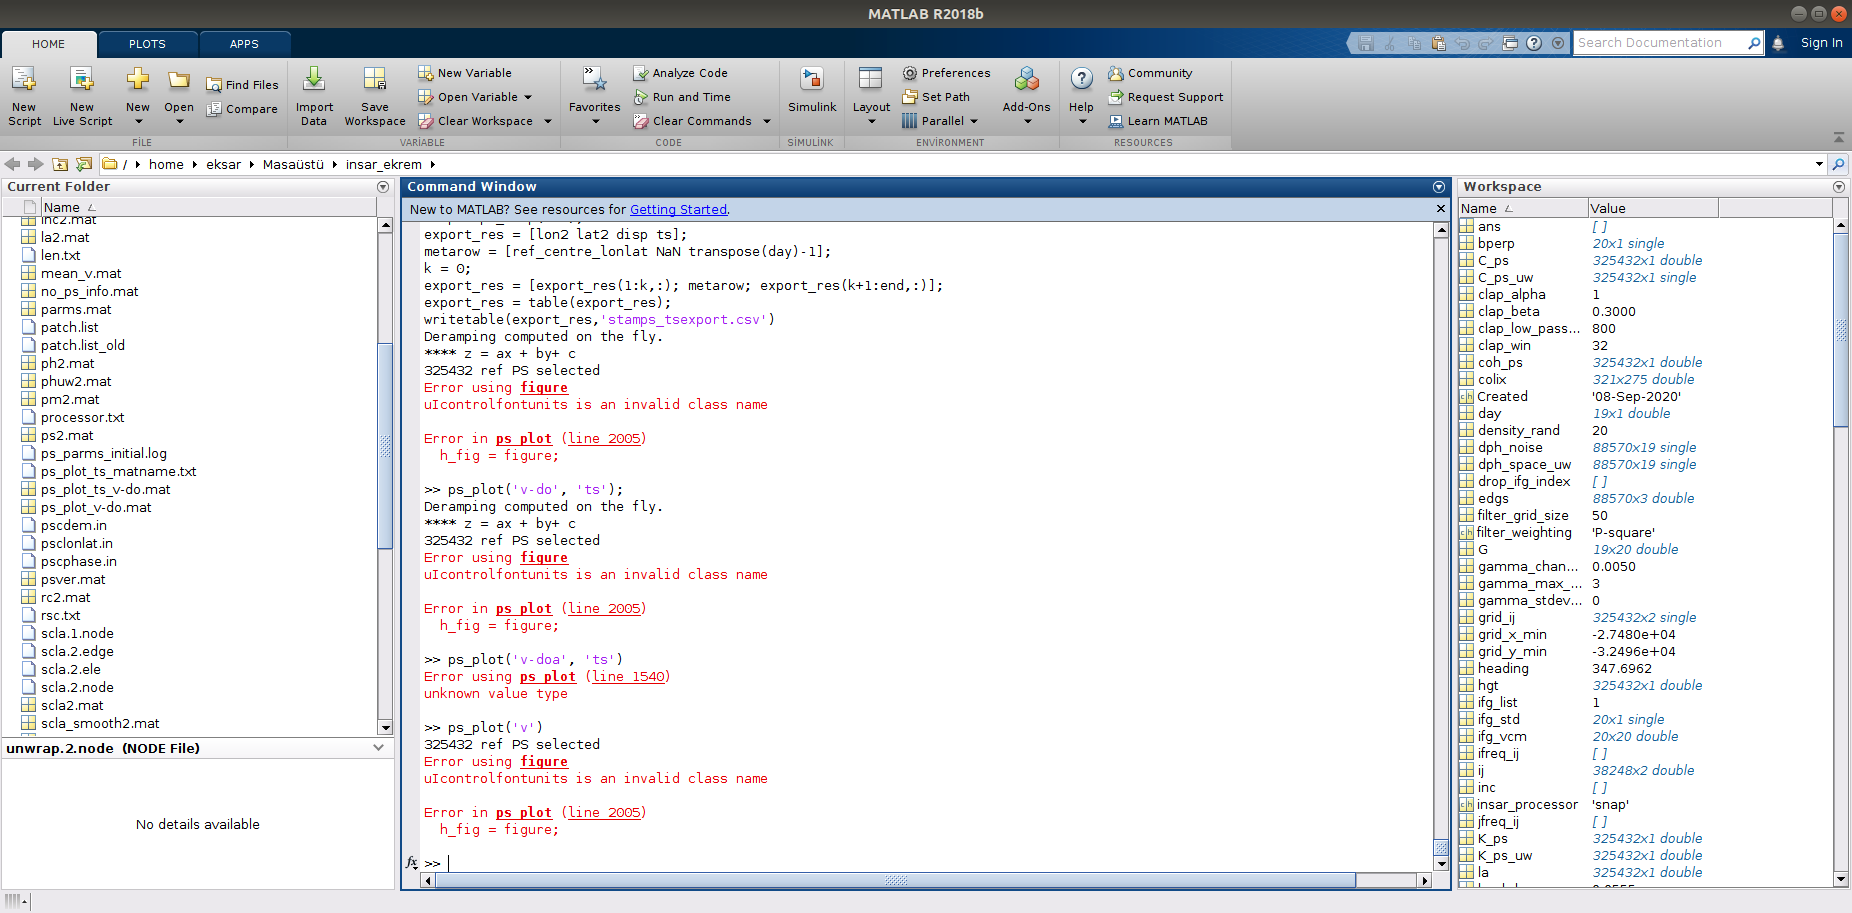
Task: Open Request Support
Action: [x=1166, y=97]
